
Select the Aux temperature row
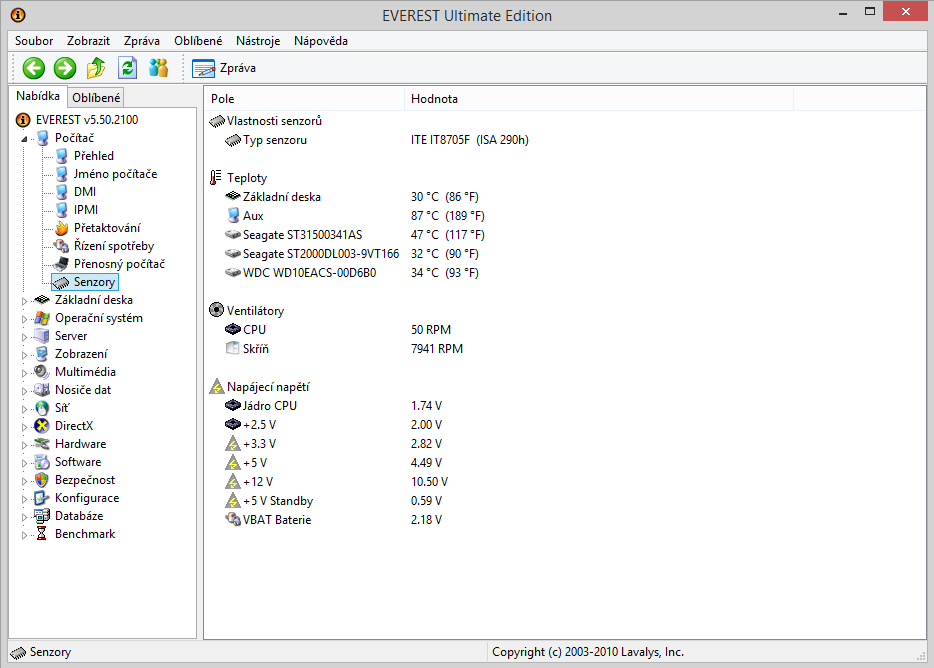pyautogui.click(x=356, y=216)
